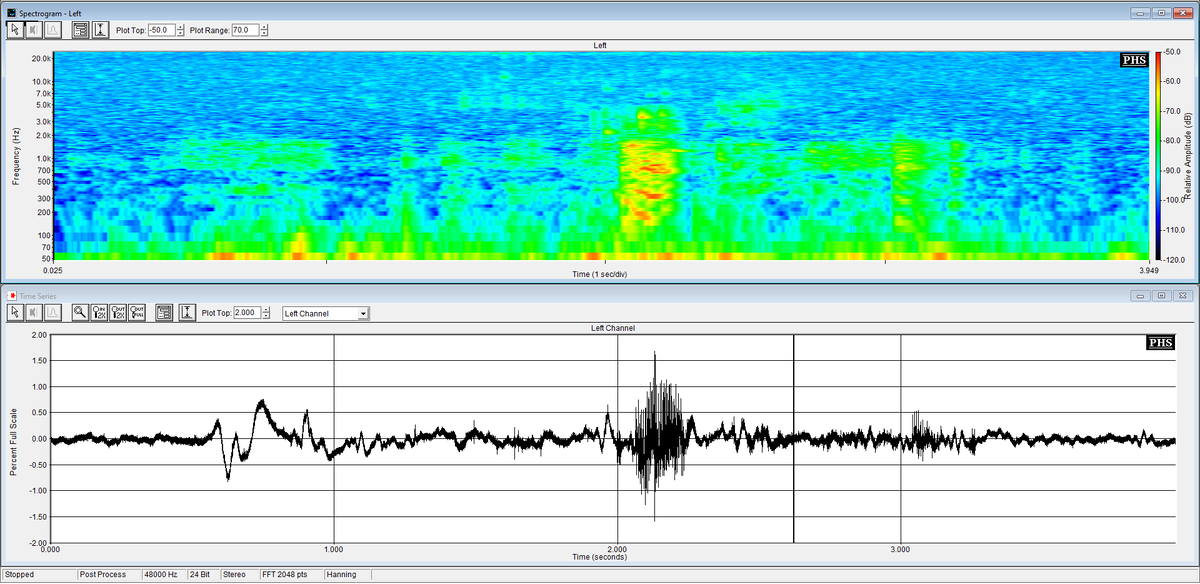The width and height of the screenshot is (1200, 584).
Task: Click the Spectrogram Plot Top field showing -50.0
Action: coord(161,30)
